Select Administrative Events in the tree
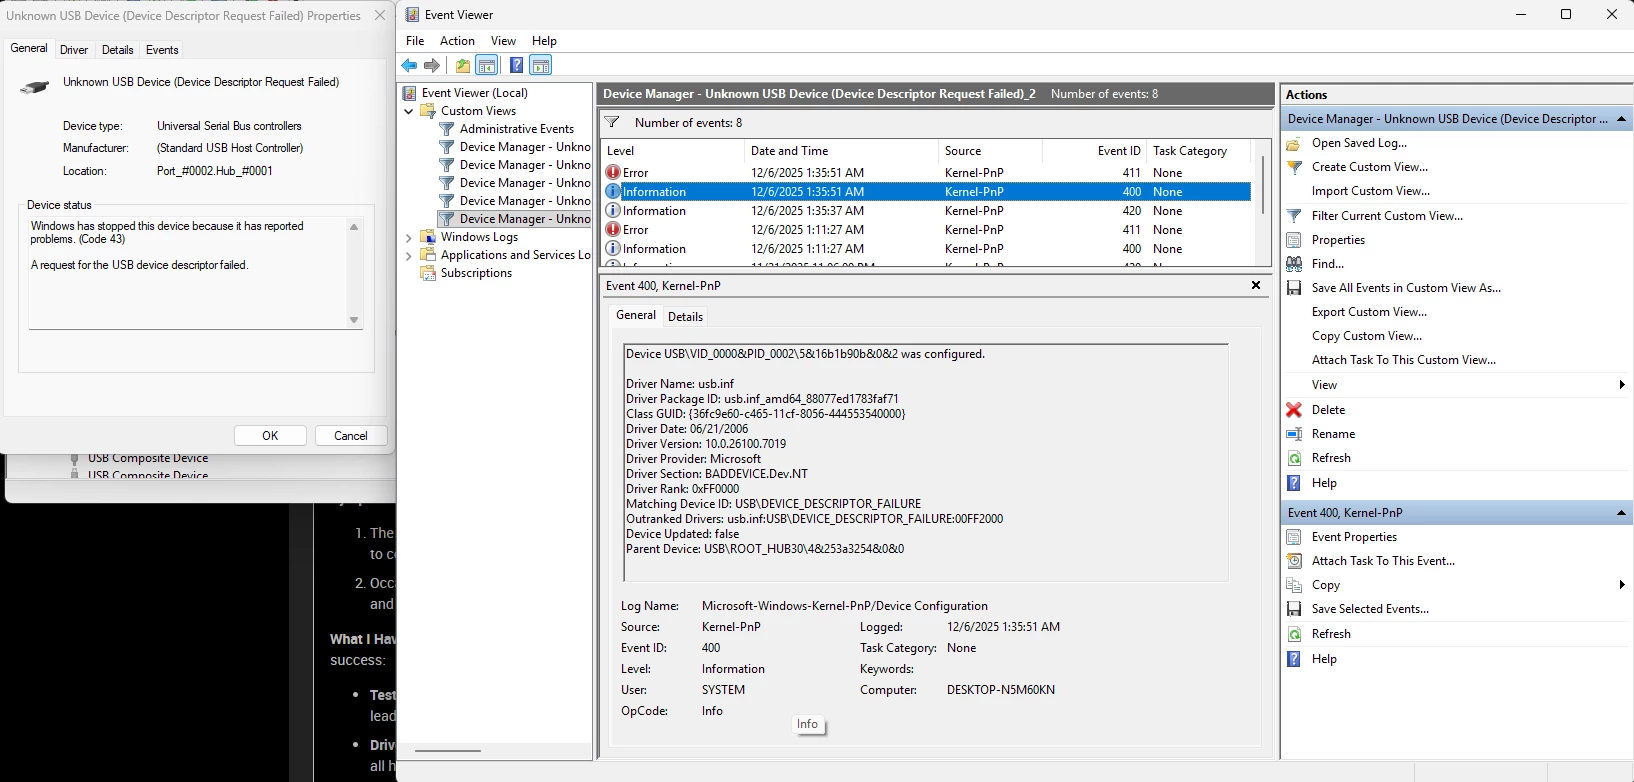1634x782 pixels. click(517, 129)
